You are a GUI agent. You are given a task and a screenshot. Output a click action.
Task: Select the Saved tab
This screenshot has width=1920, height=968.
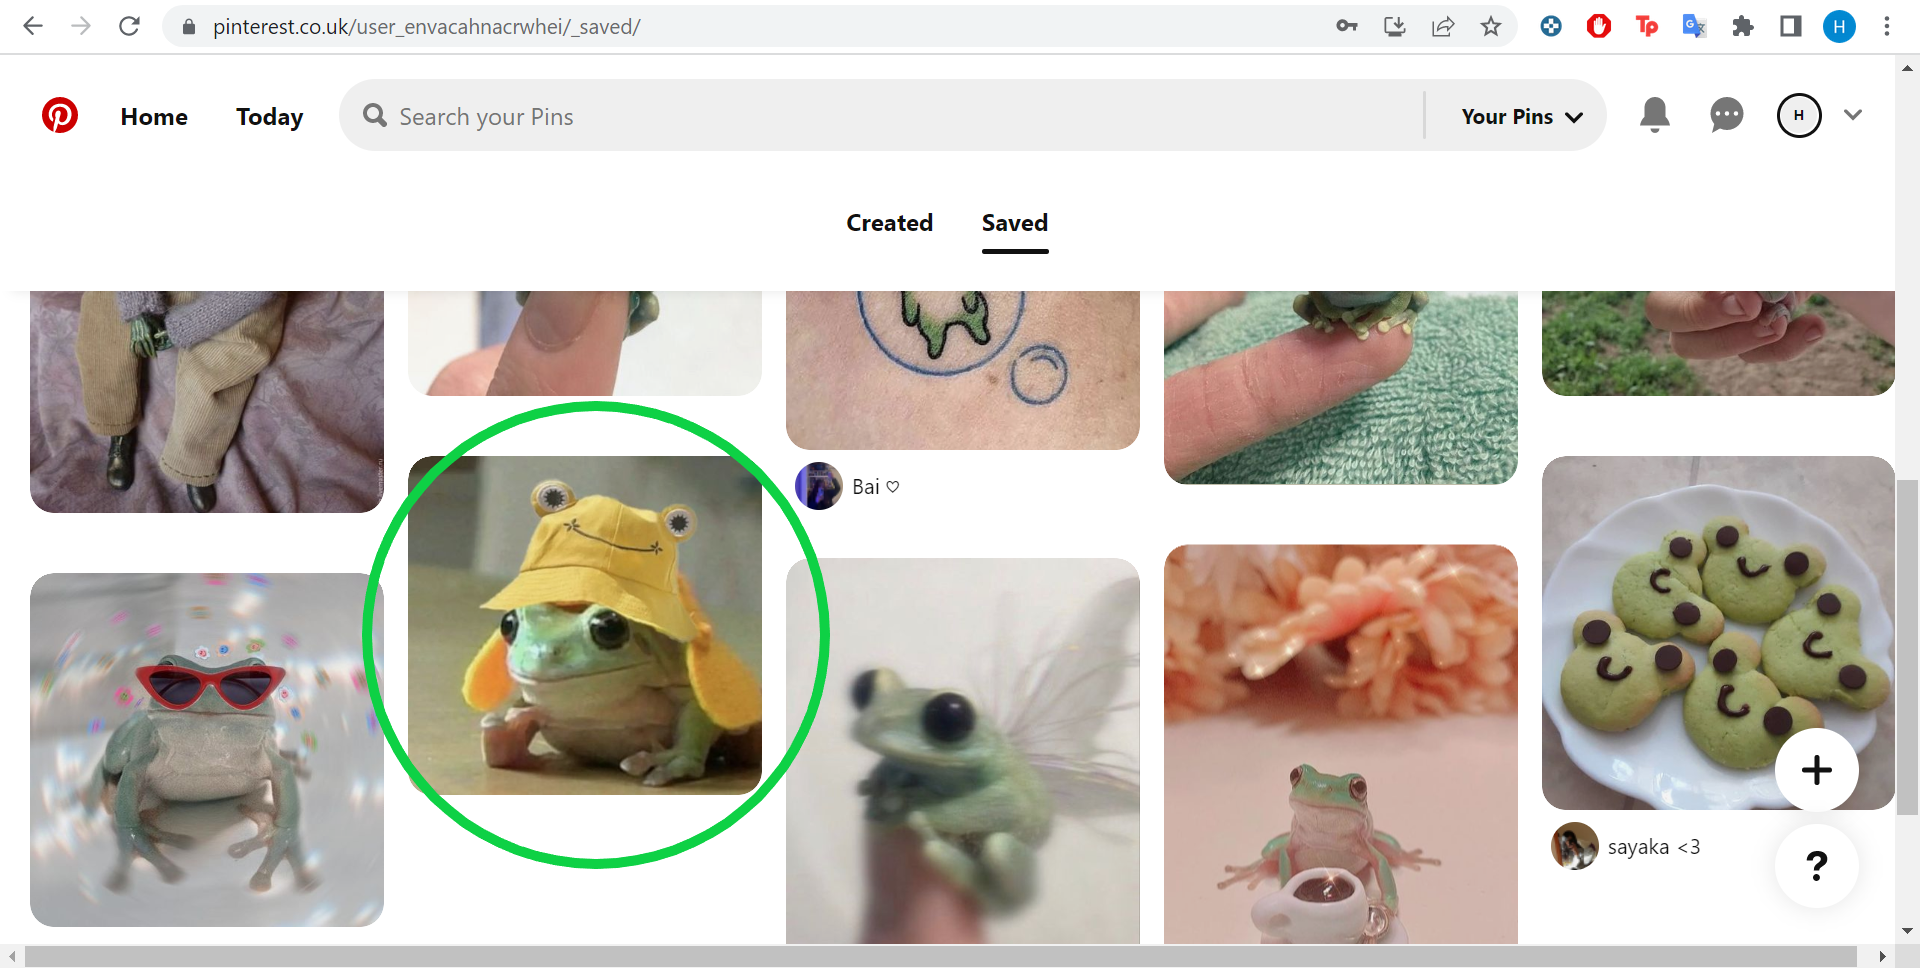(1015, 223)
